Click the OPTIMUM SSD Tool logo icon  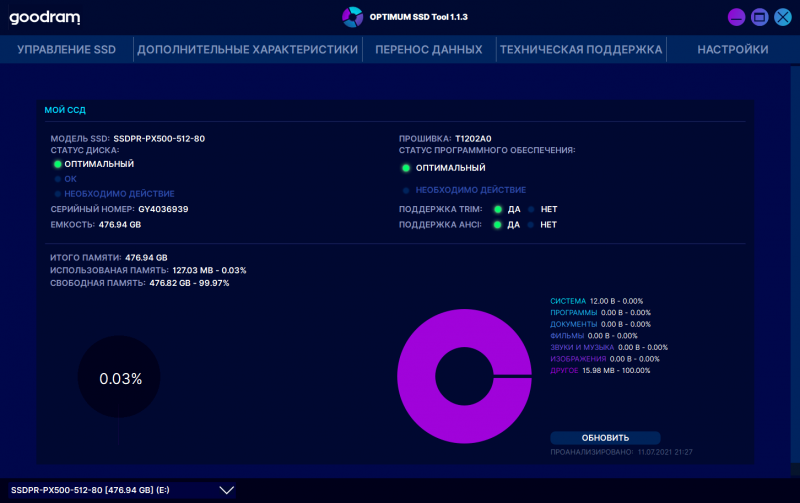click(352, 17)
